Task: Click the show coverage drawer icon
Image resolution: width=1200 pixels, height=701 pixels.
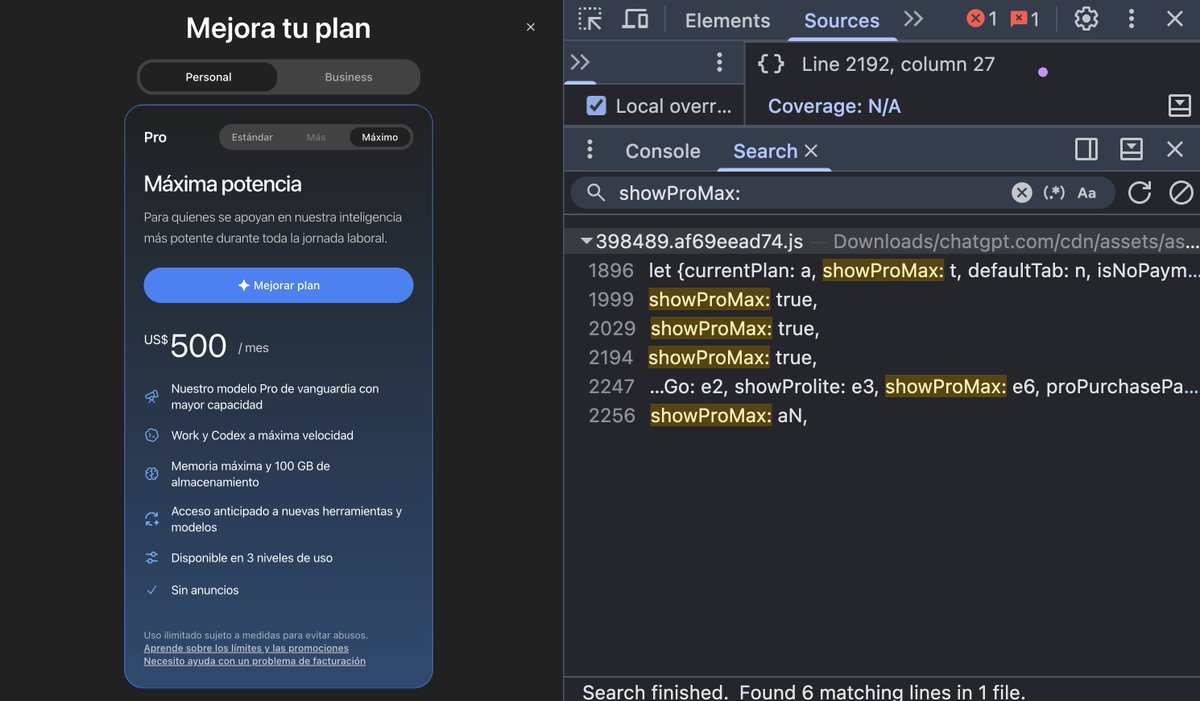Action: click(x=1179, y=105)
